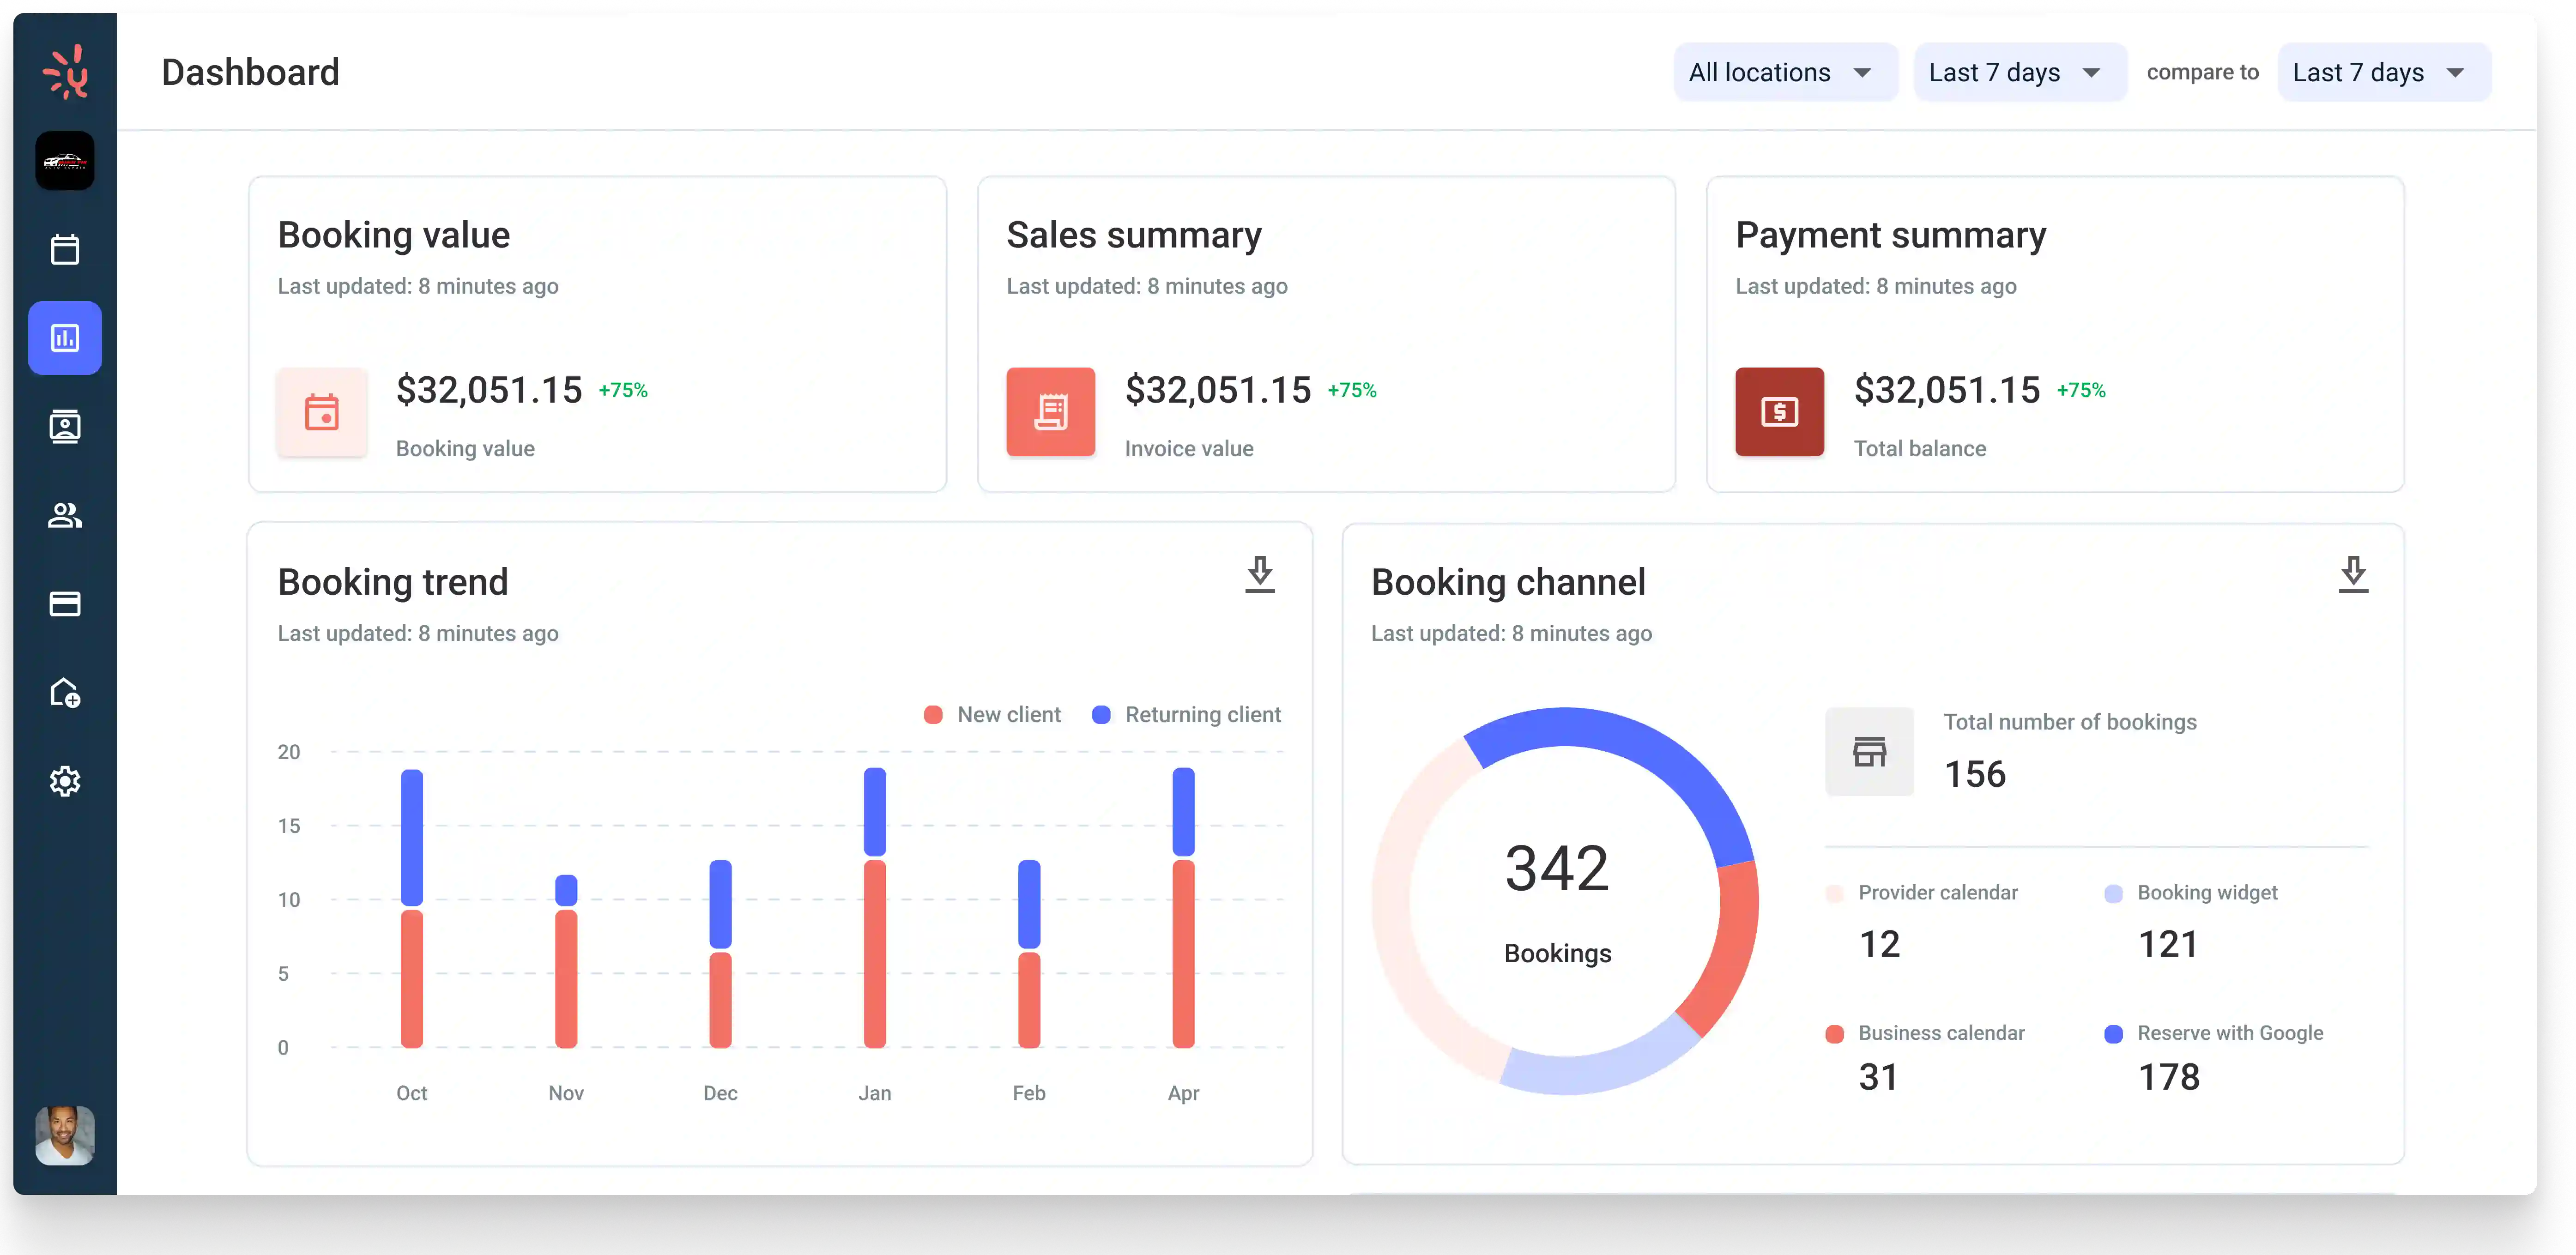
Task: Click the Business calendar legend entry
Action: (x=1940, y=1034)
